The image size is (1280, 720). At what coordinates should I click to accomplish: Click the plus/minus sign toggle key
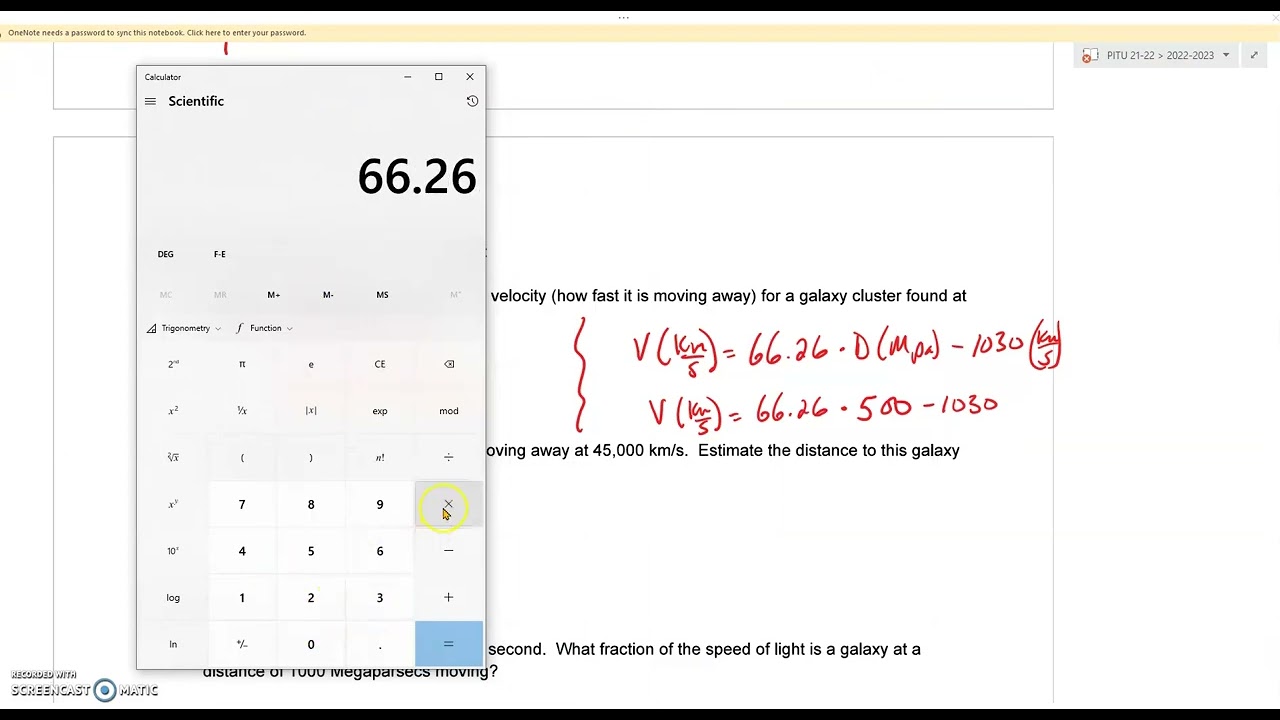point(242,644)
